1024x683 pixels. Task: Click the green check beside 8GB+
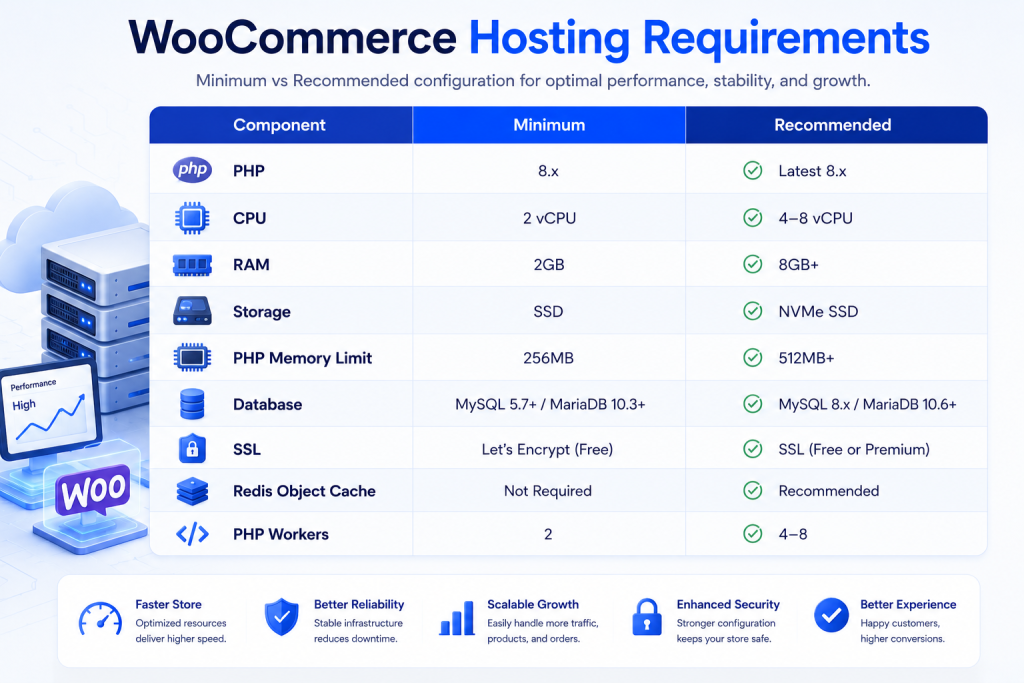tap(752, 264)
